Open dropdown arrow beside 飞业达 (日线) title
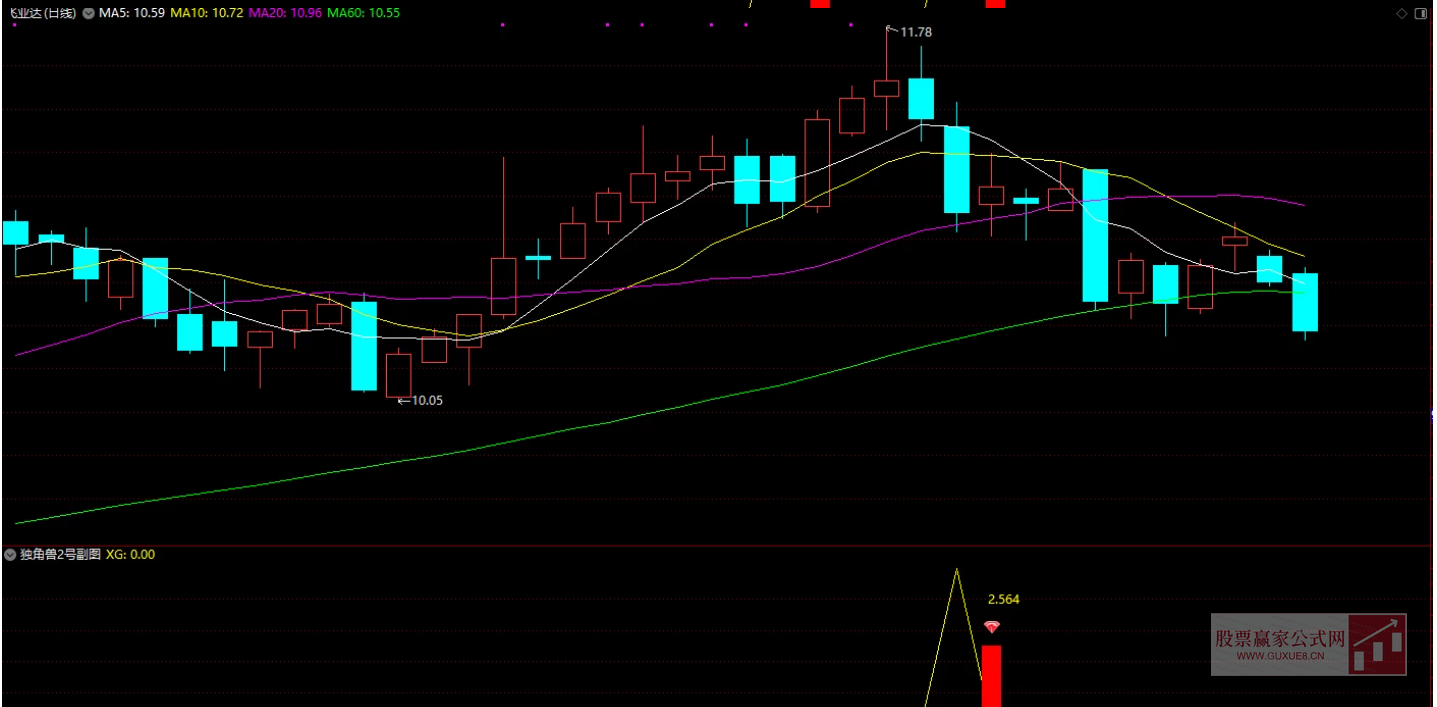This screenshot has height=707, width=1437. tap(89, 13)
